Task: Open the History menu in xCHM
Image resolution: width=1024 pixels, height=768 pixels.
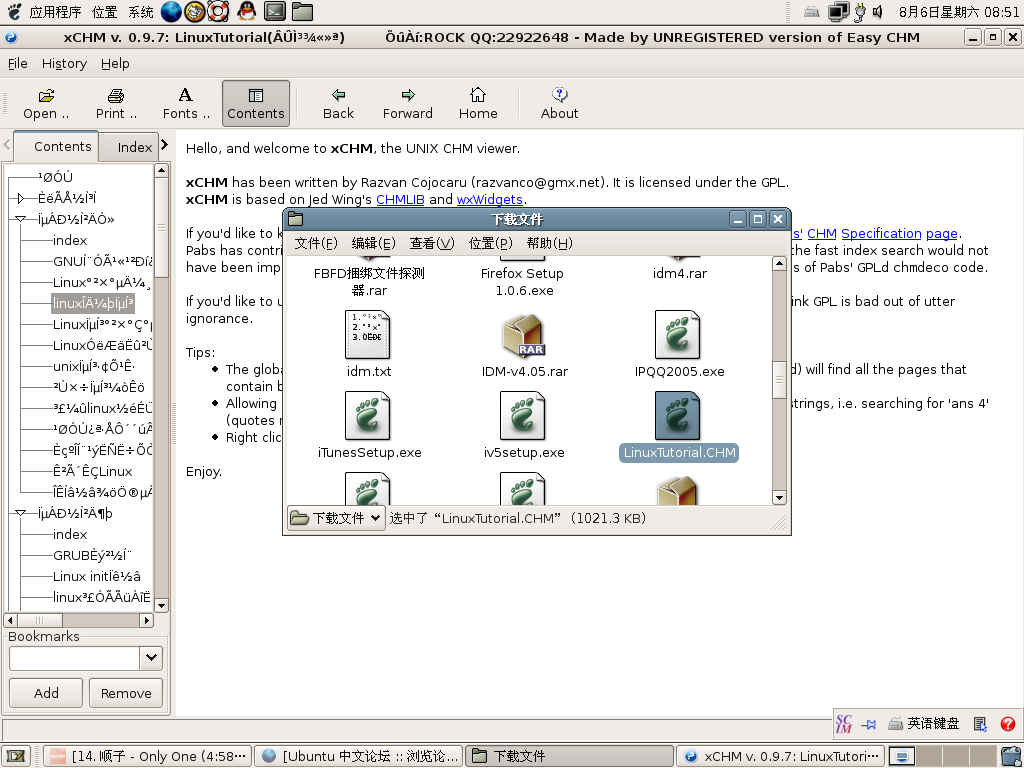Action: click(64, 63)
